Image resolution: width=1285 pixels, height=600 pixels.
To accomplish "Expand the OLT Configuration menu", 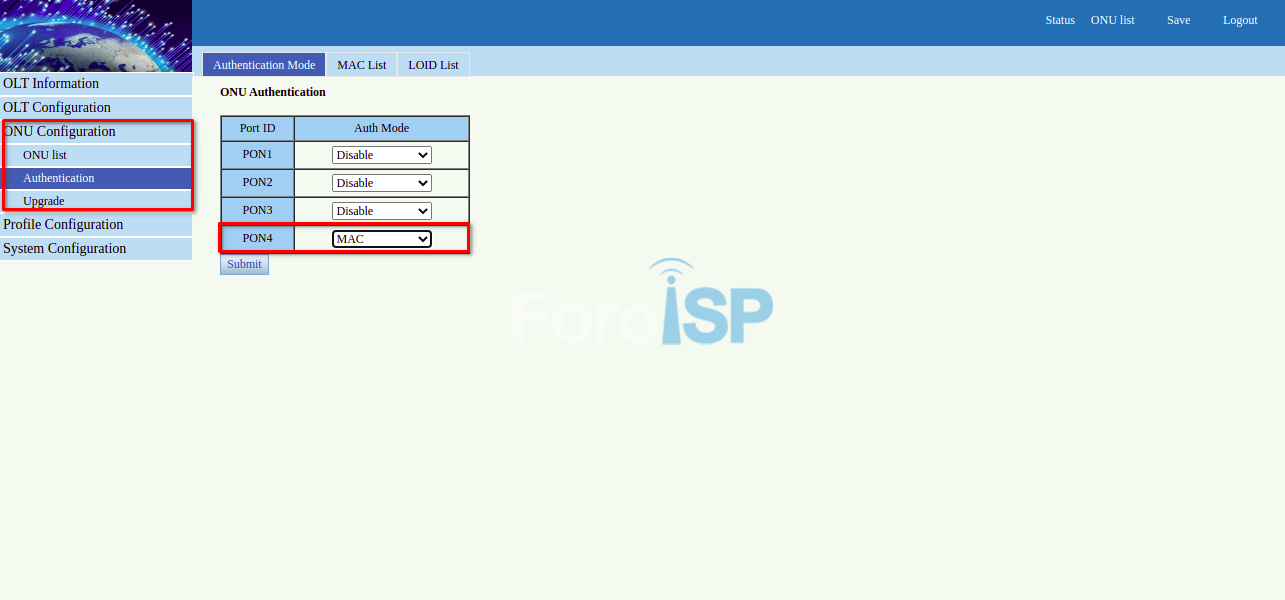I will pyautogui.click(x=57, y=108).
